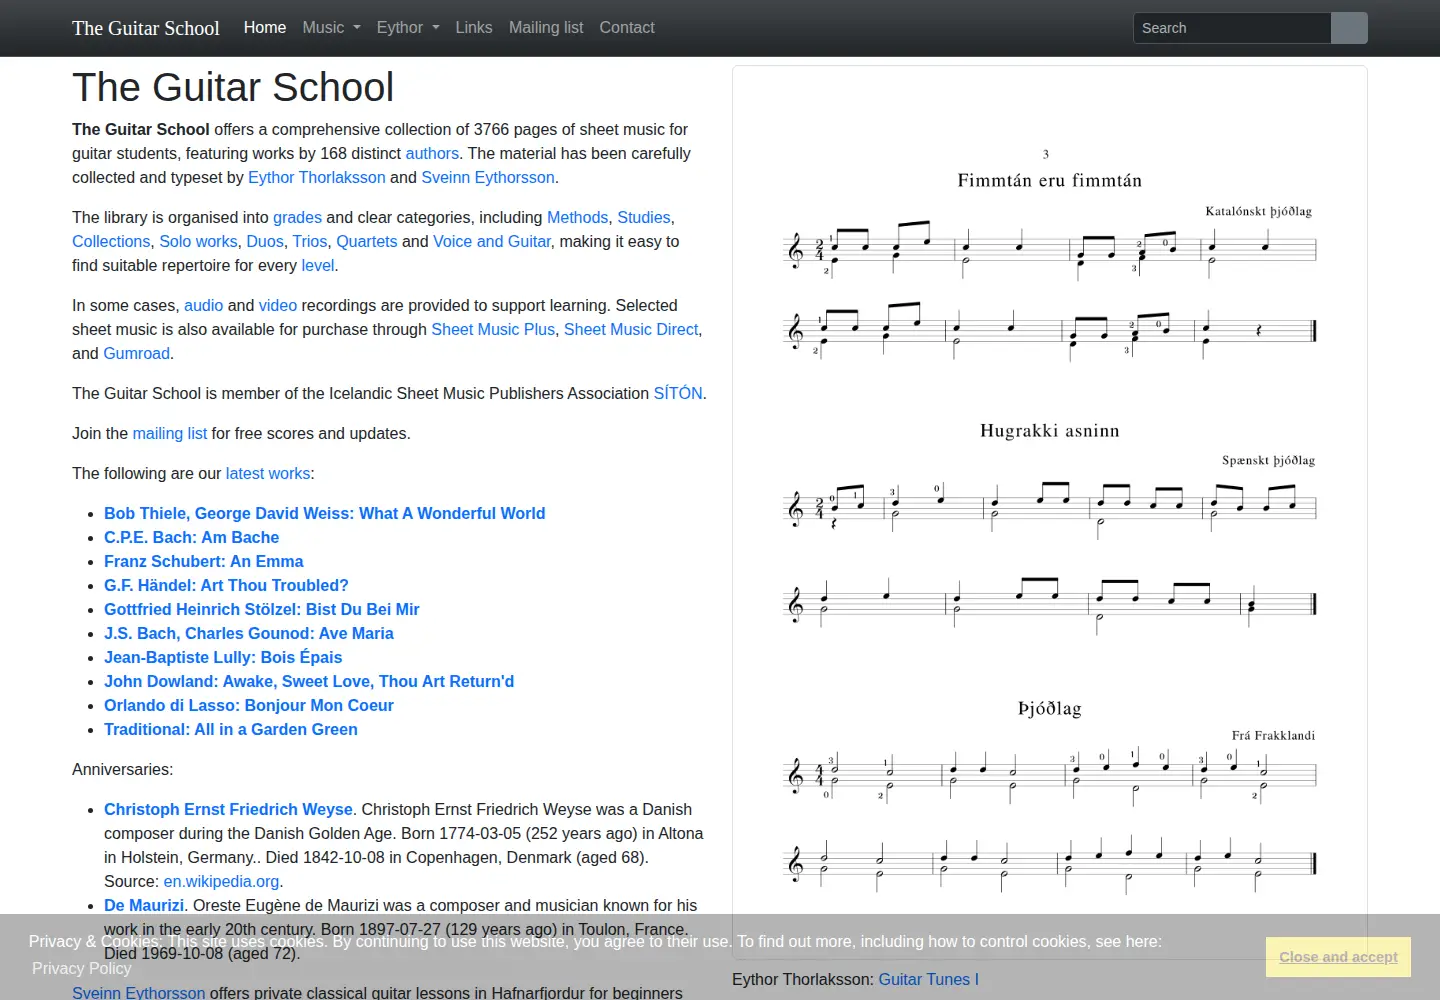Focus the Search input field
The image size is (1440, 1000).
click(1232, 28)
